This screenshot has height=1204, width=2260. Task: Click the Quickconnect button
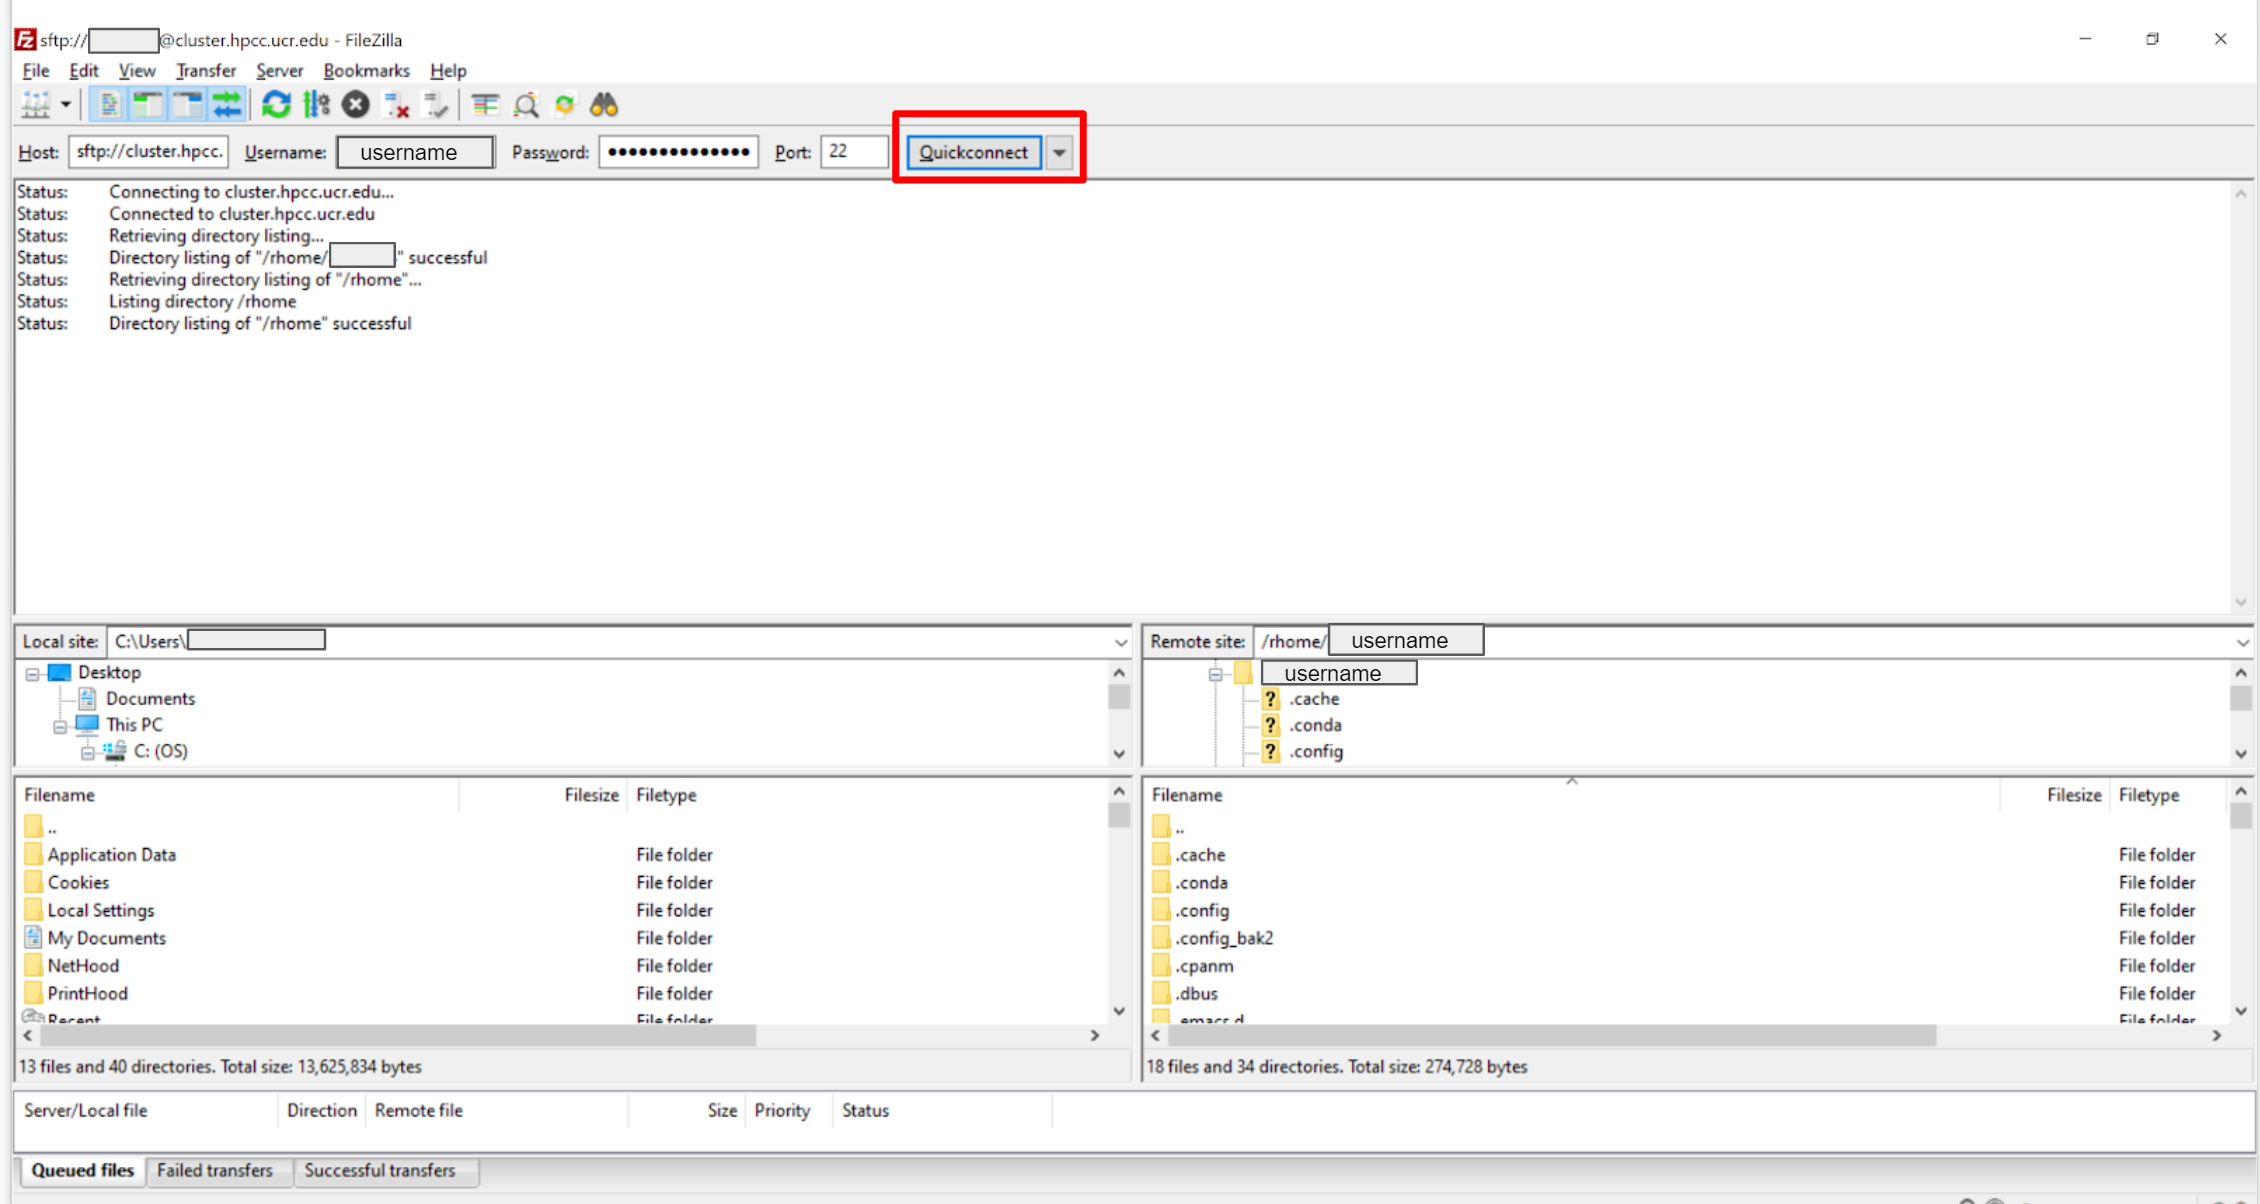tap(974, 152)
